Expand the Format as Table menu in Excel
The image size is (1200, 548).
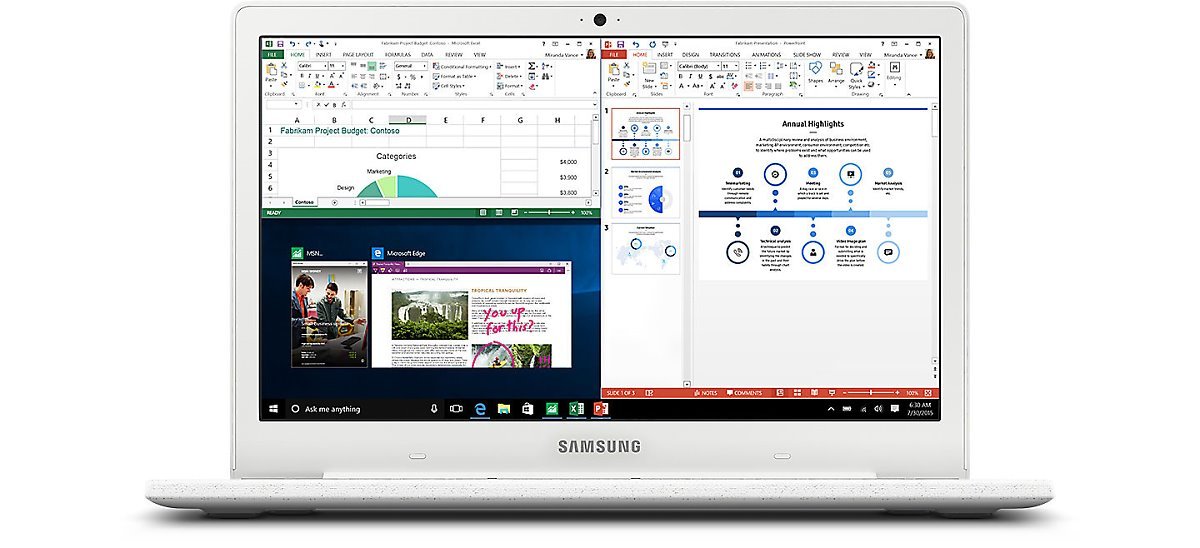455,76
